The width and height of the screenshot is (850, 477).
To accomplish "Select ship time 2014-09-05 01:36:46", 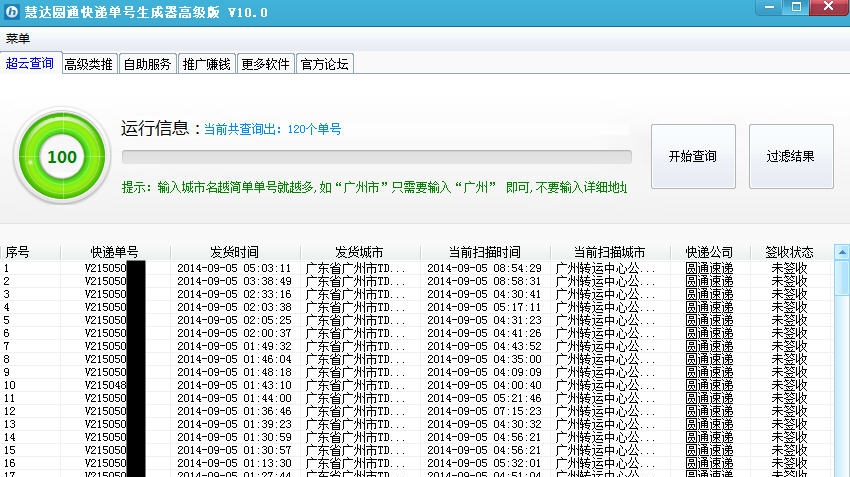I will 234,411.
